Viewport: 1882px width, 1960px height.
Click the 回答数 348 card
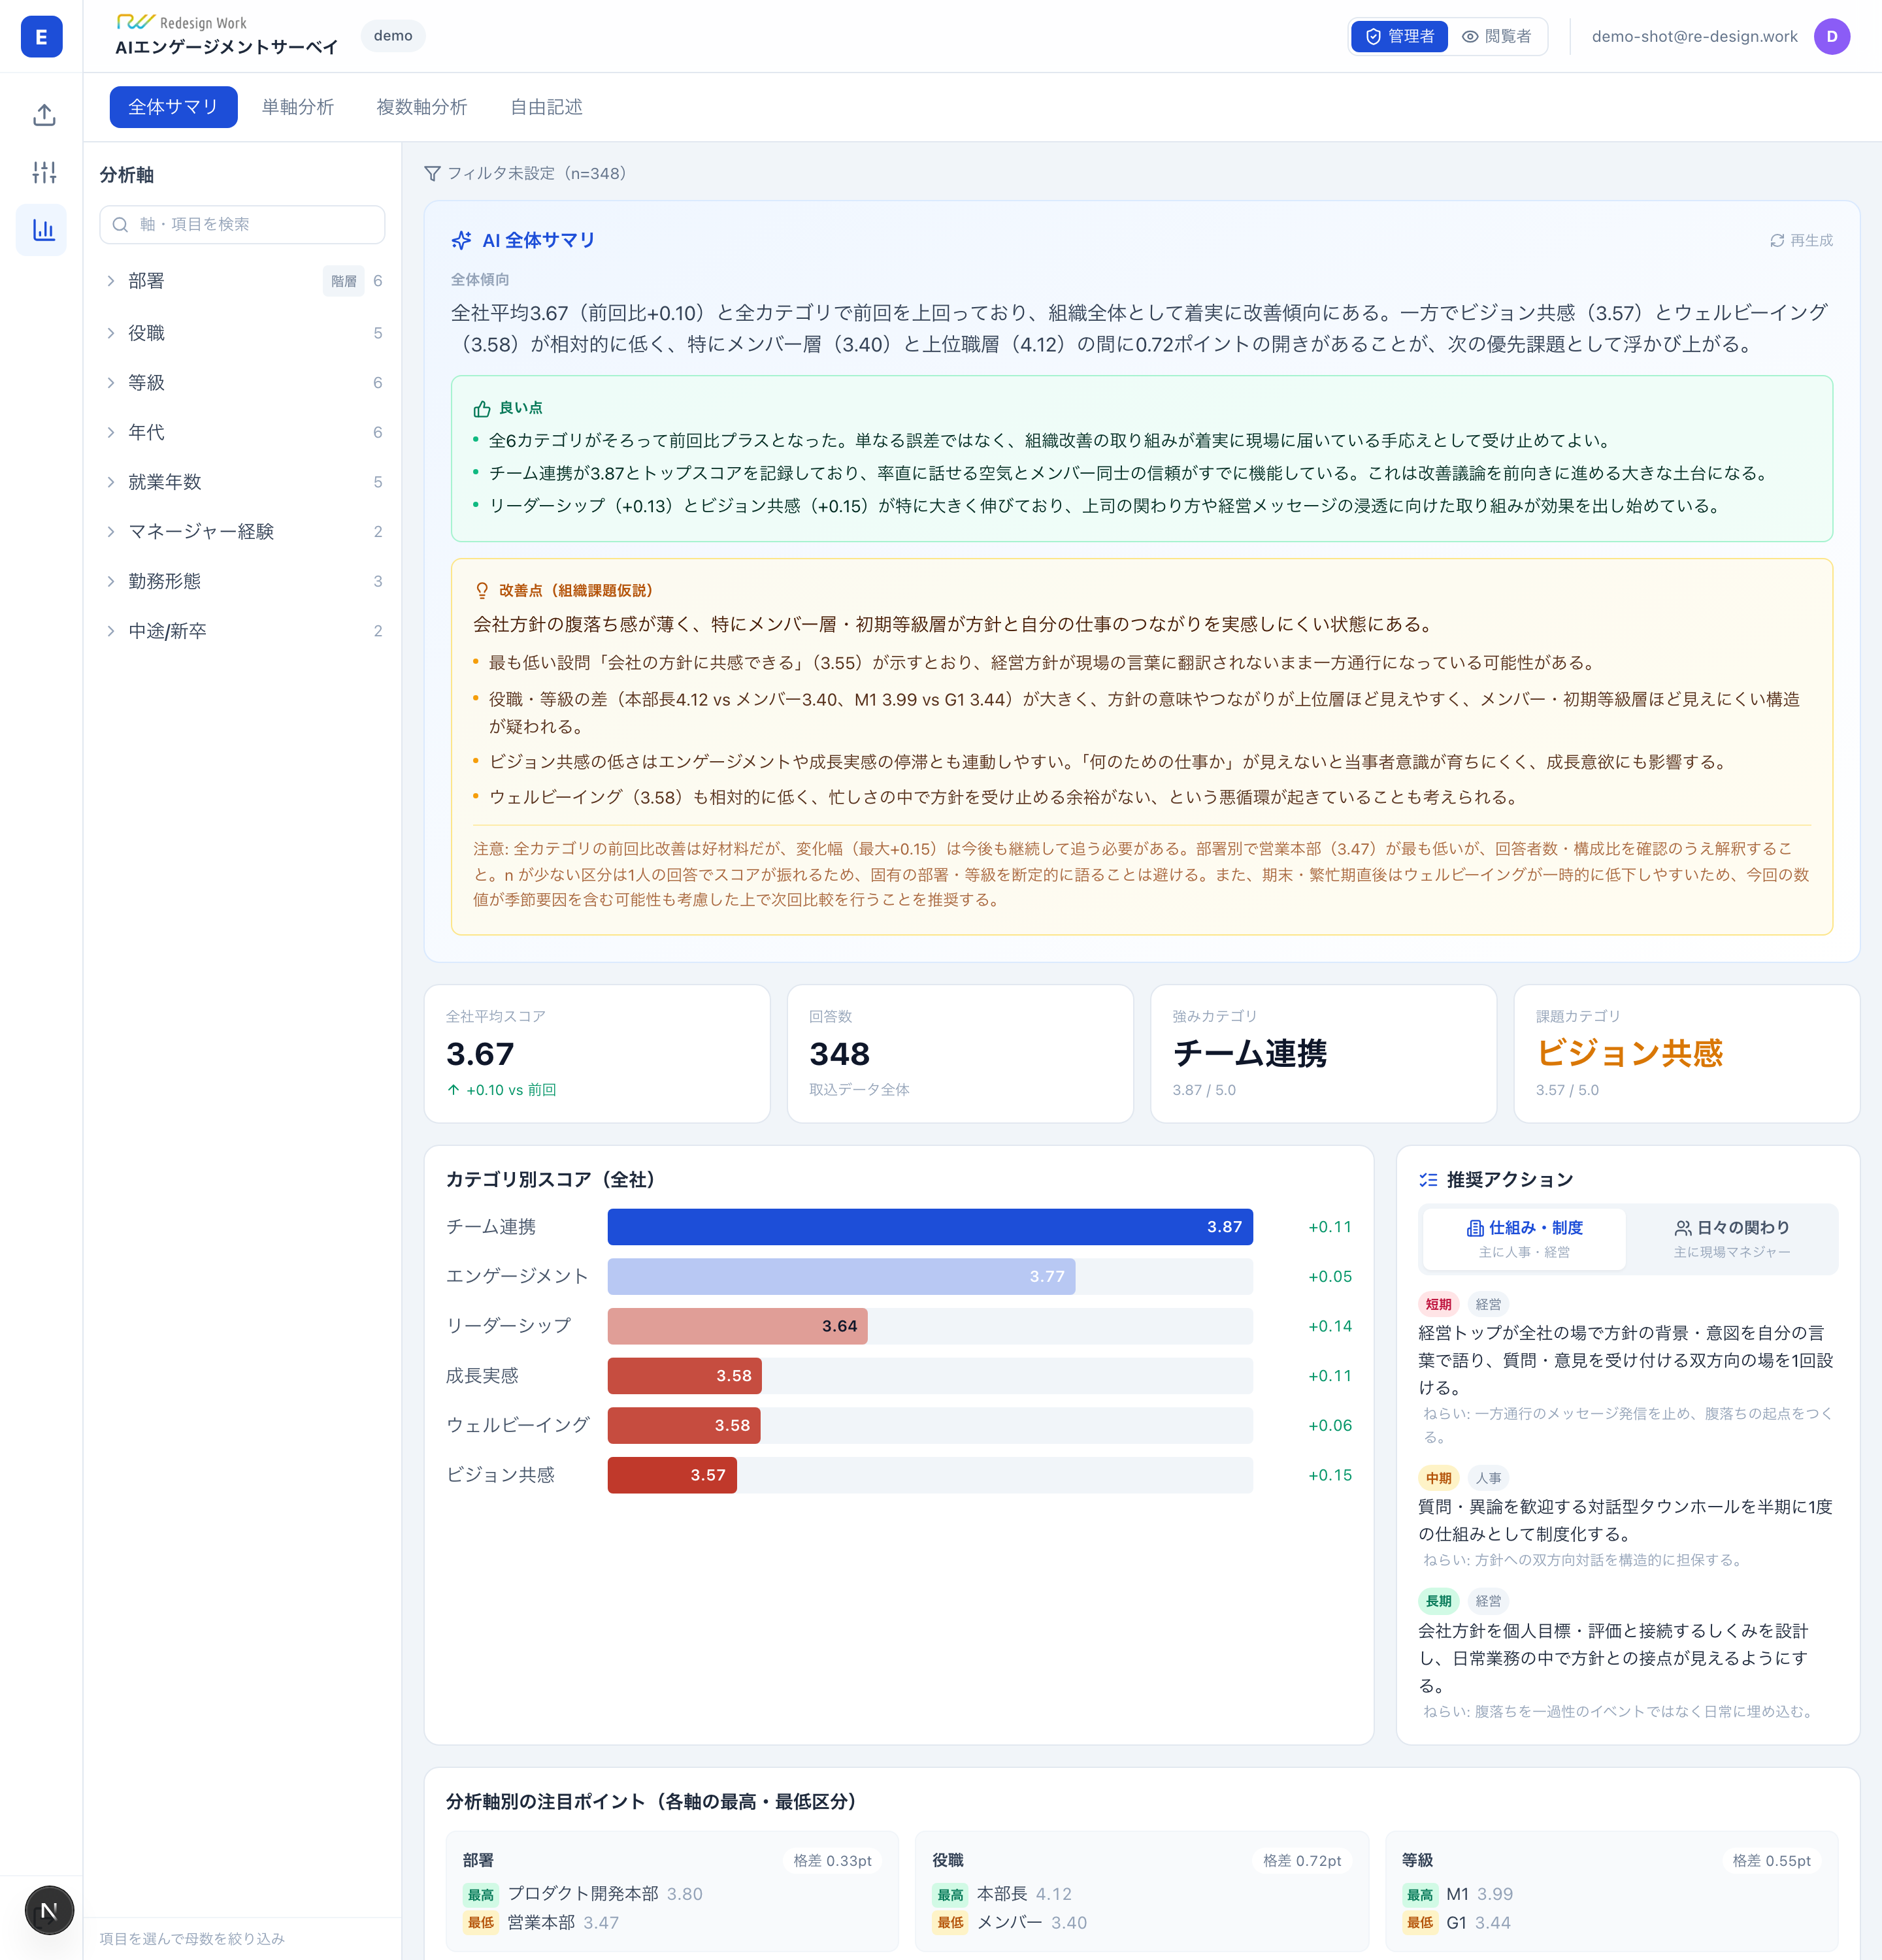[960, 1053]
